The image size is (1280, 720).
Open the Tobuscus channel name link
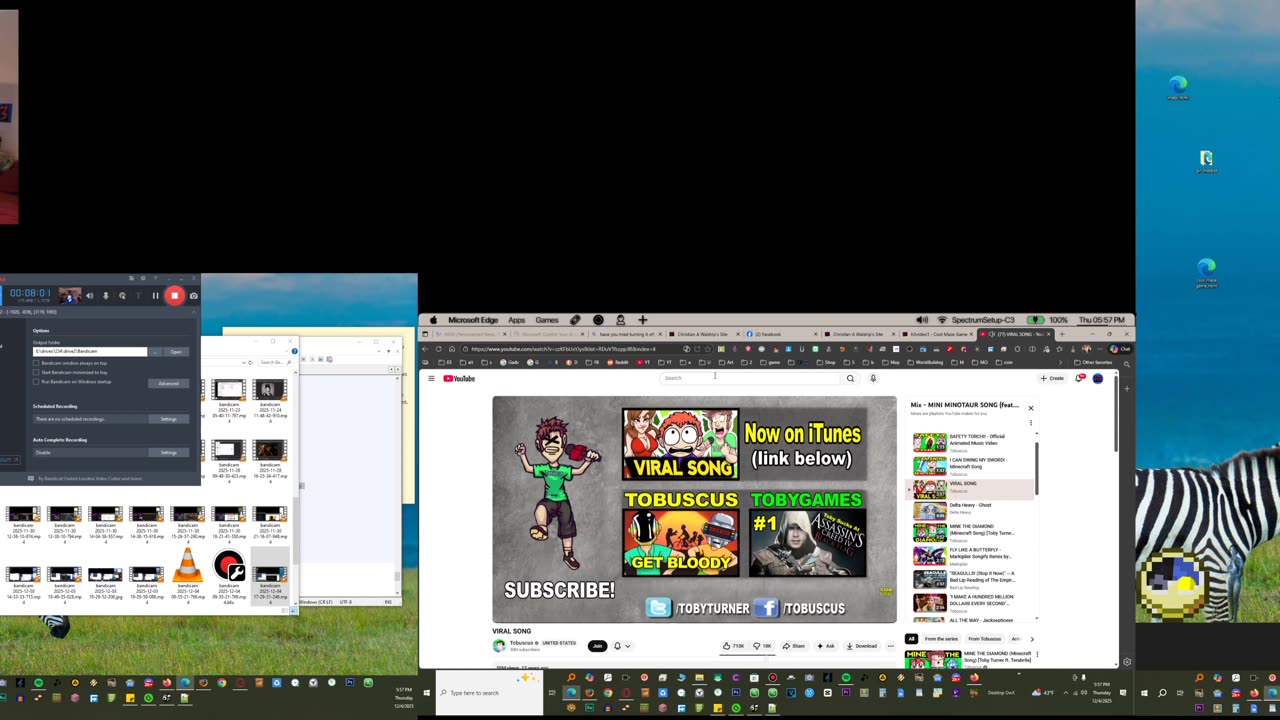(522, 643)
